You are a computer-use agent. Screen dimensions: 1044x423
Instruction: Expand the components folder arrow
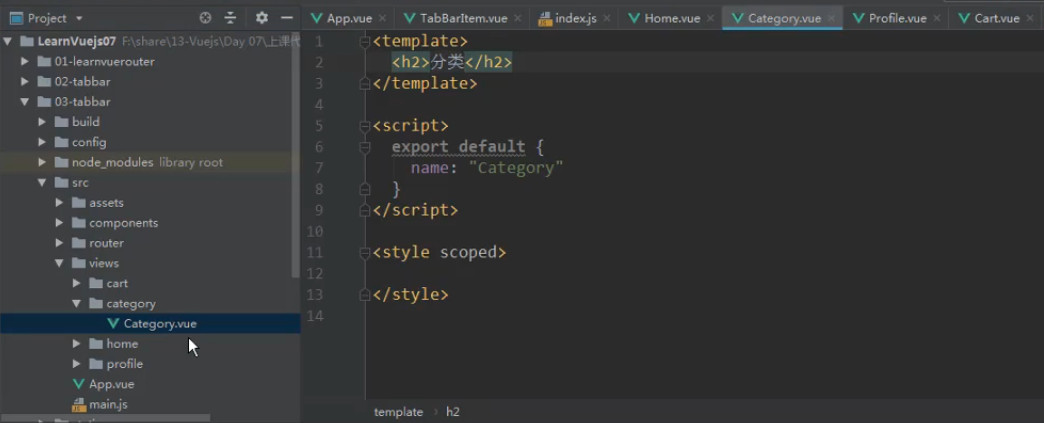pos(59,222)
